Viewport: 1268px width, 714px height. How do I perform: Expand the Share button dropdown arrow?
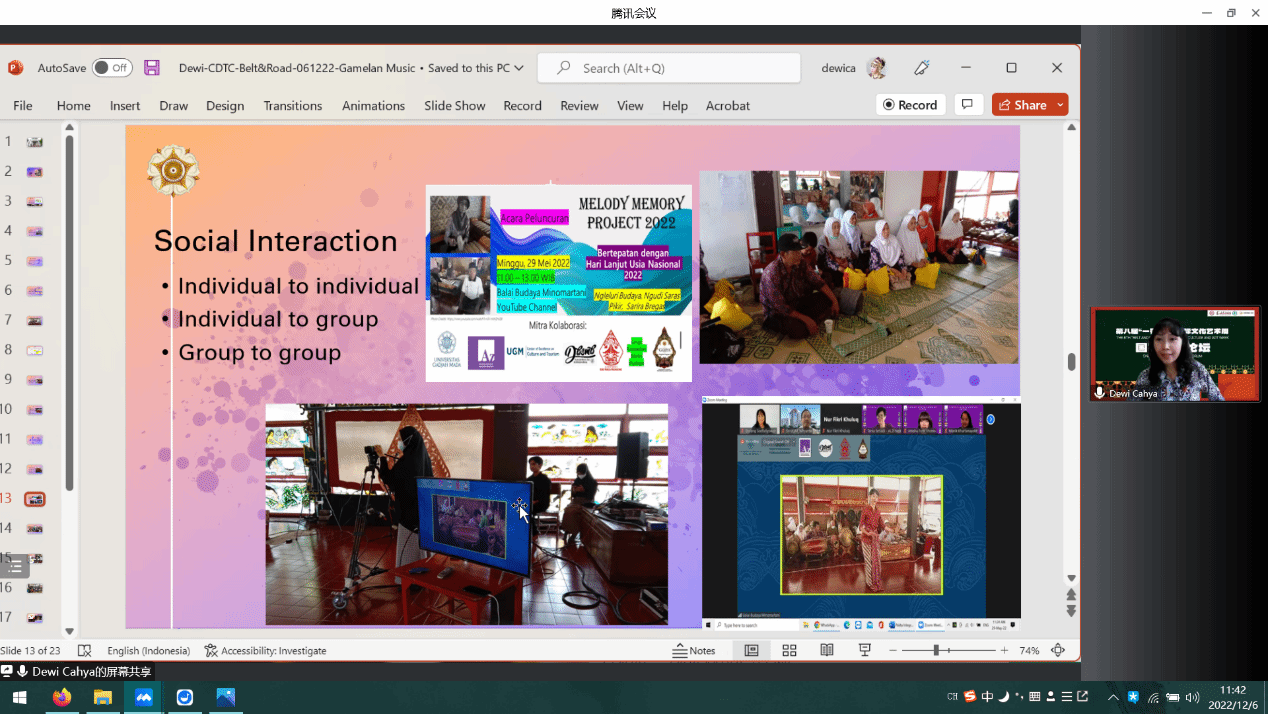[x=1060, y=105]
